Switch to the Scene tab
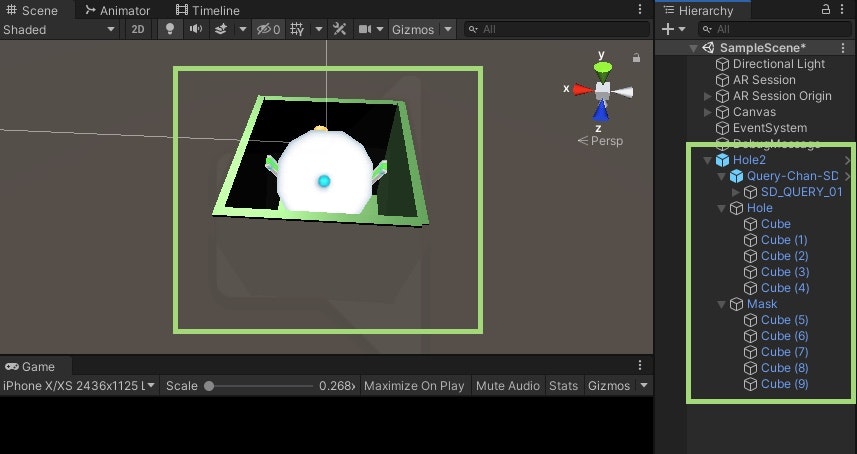The width and height of the screenshot is (857, 454). 32,10
